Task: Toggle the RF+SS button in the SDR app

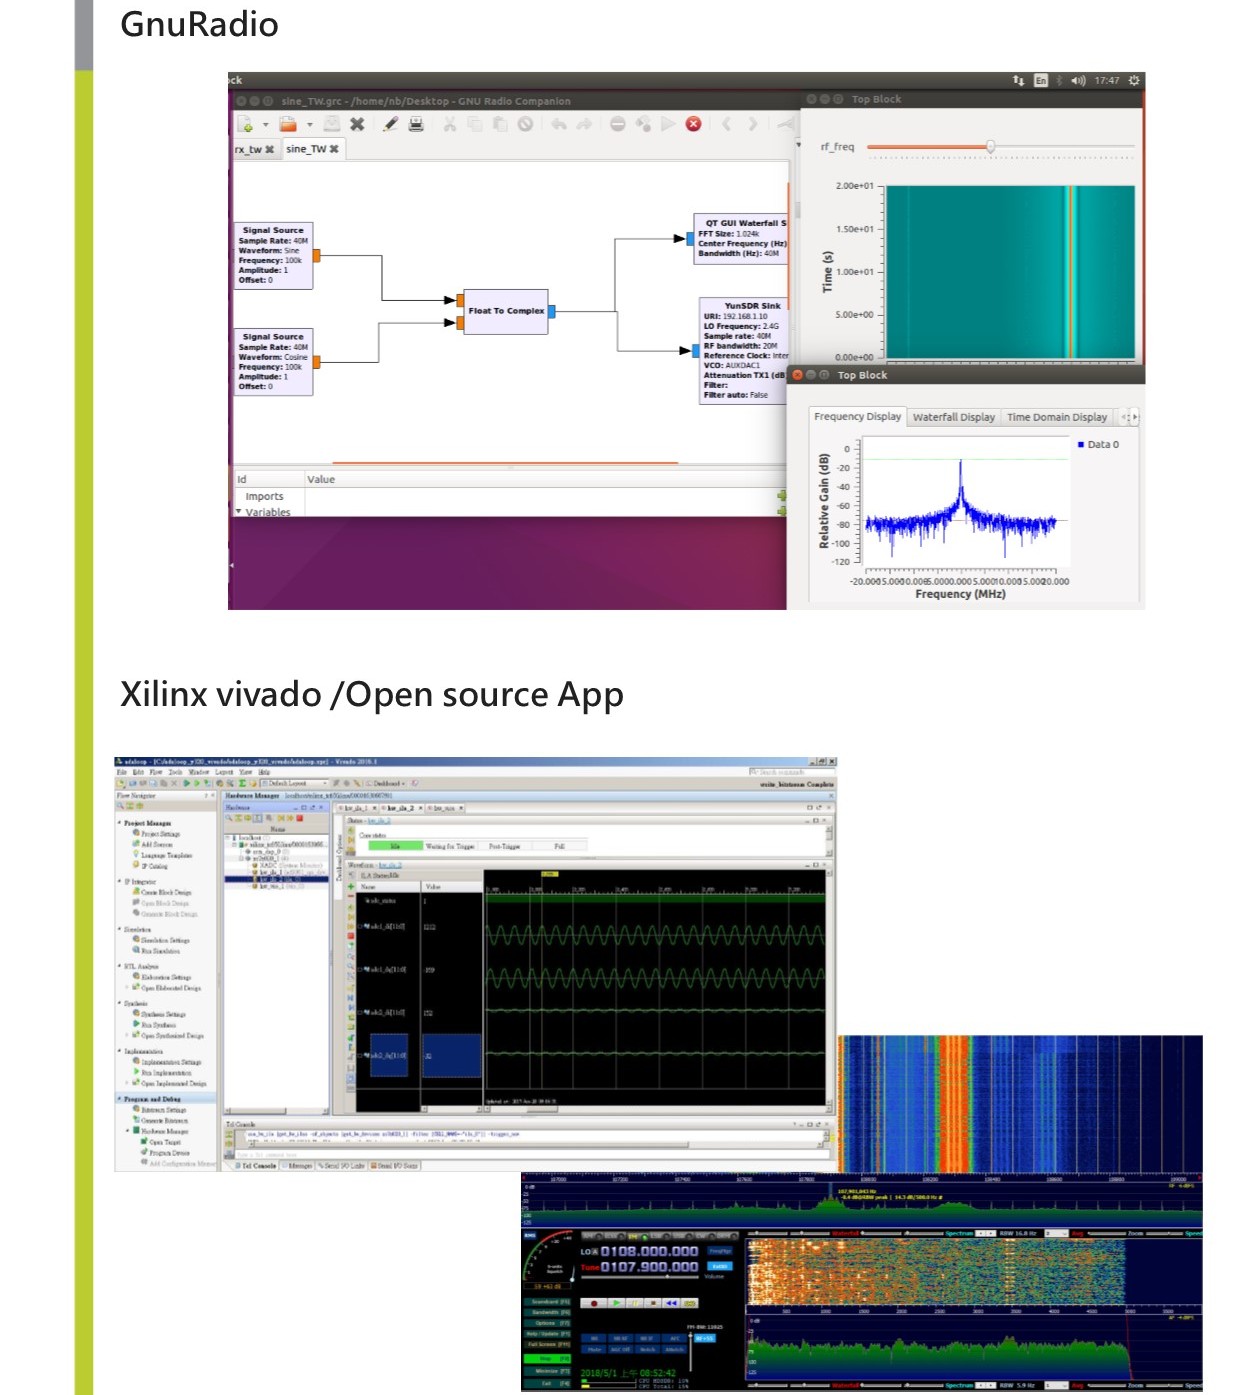Action: [705, 1338]
